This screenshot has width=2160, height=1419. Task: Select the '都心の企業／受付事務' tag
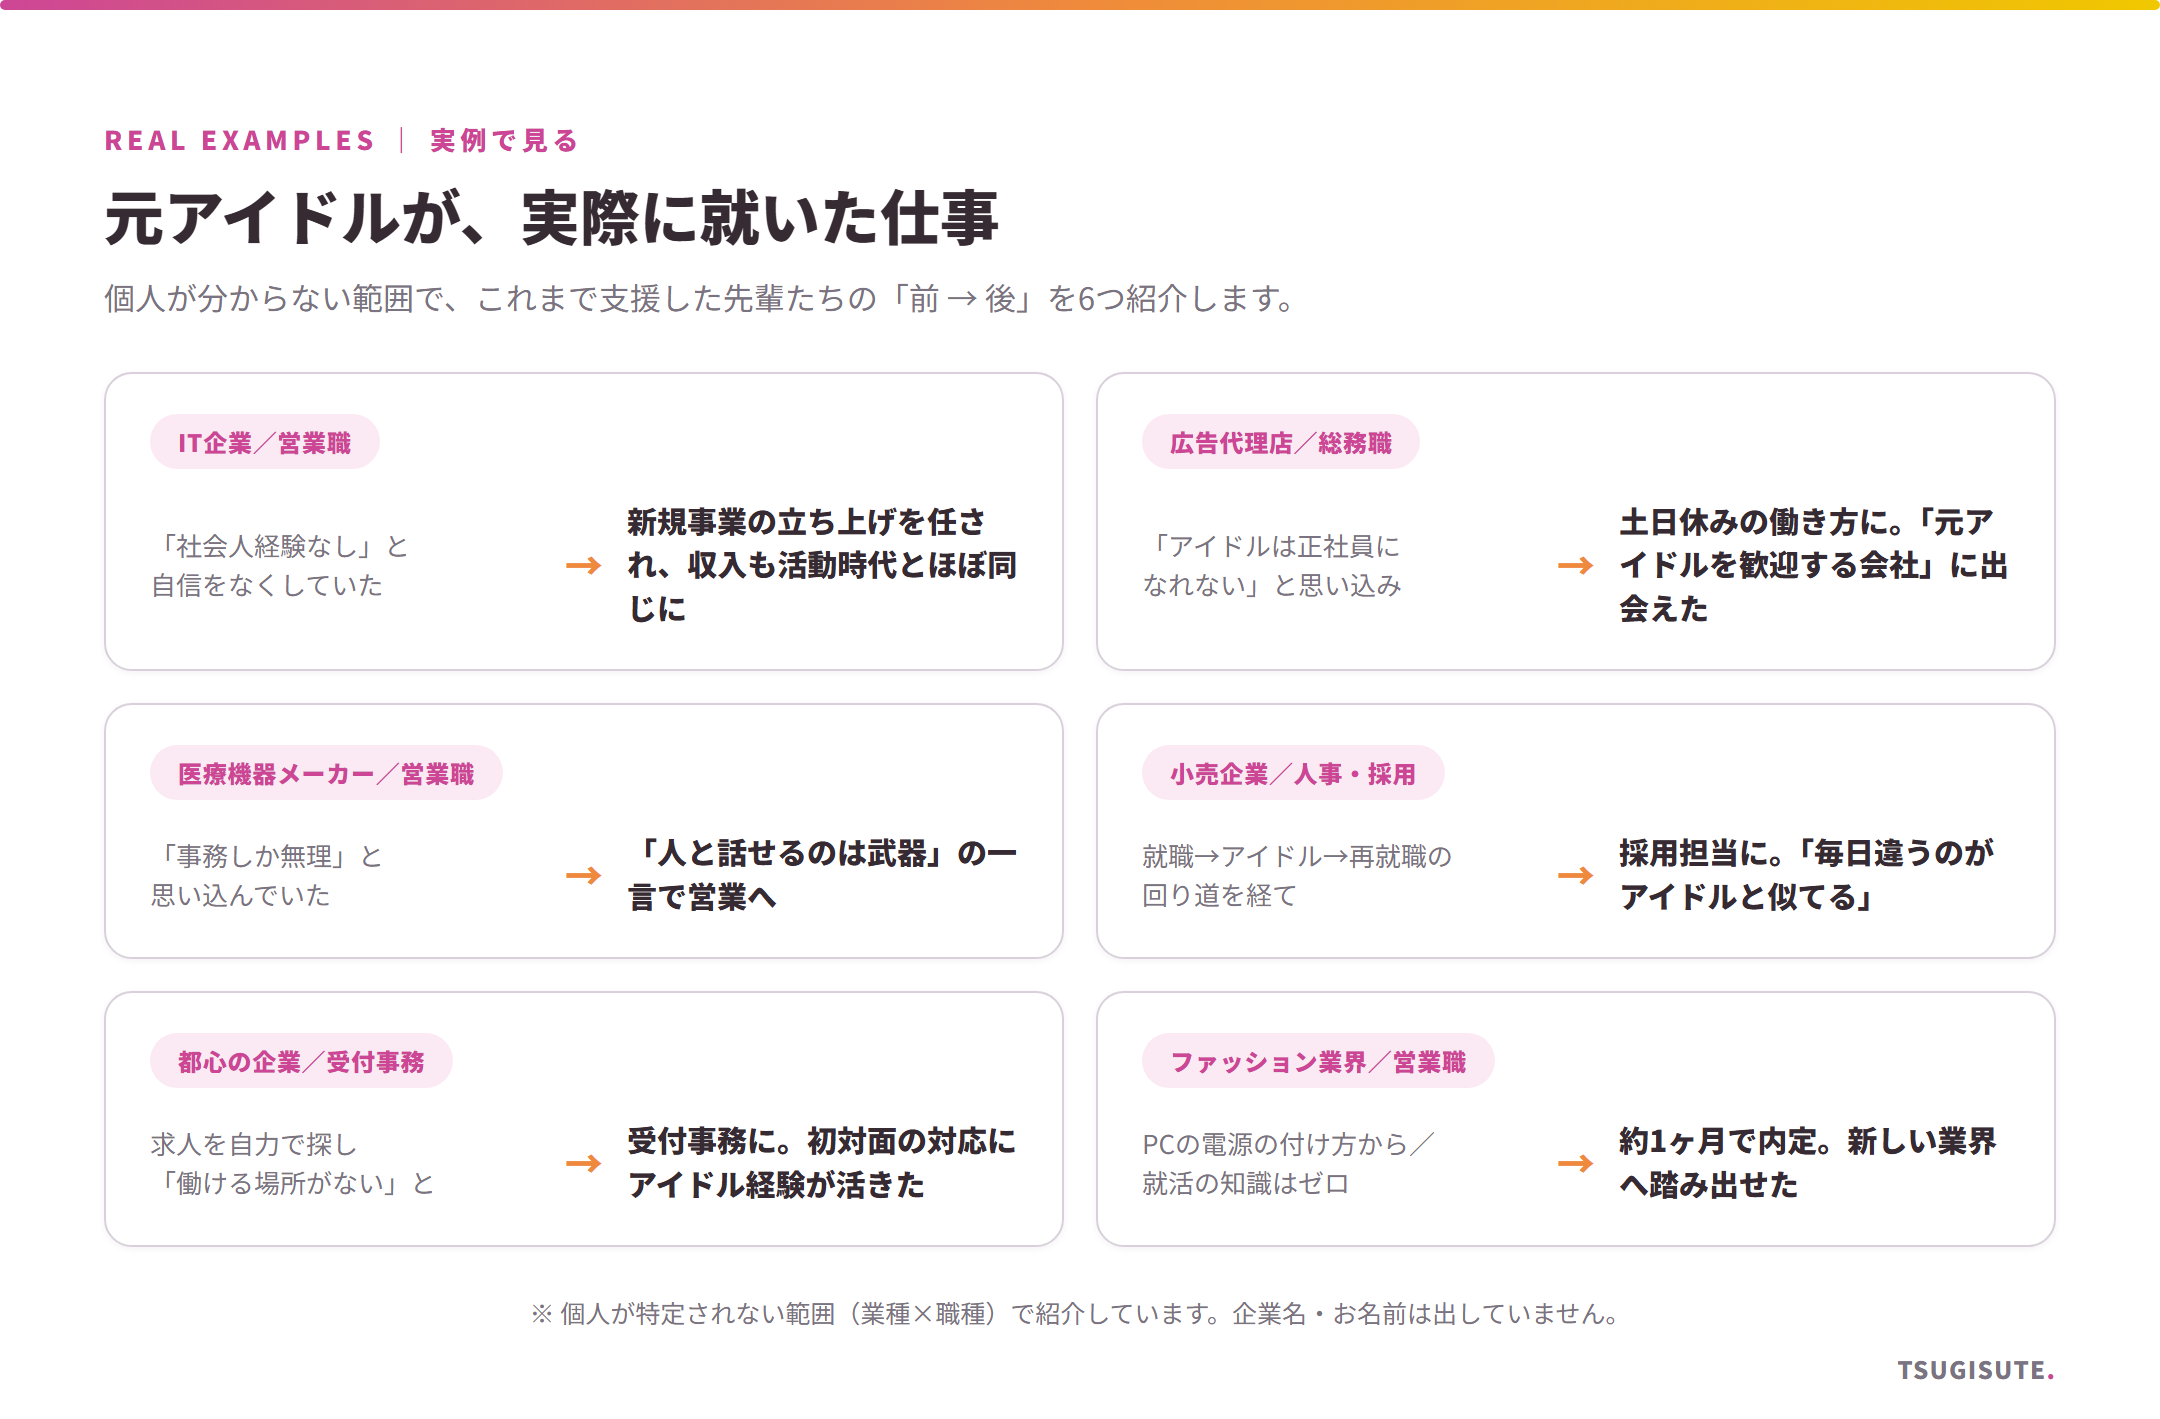pos(301,1061)
